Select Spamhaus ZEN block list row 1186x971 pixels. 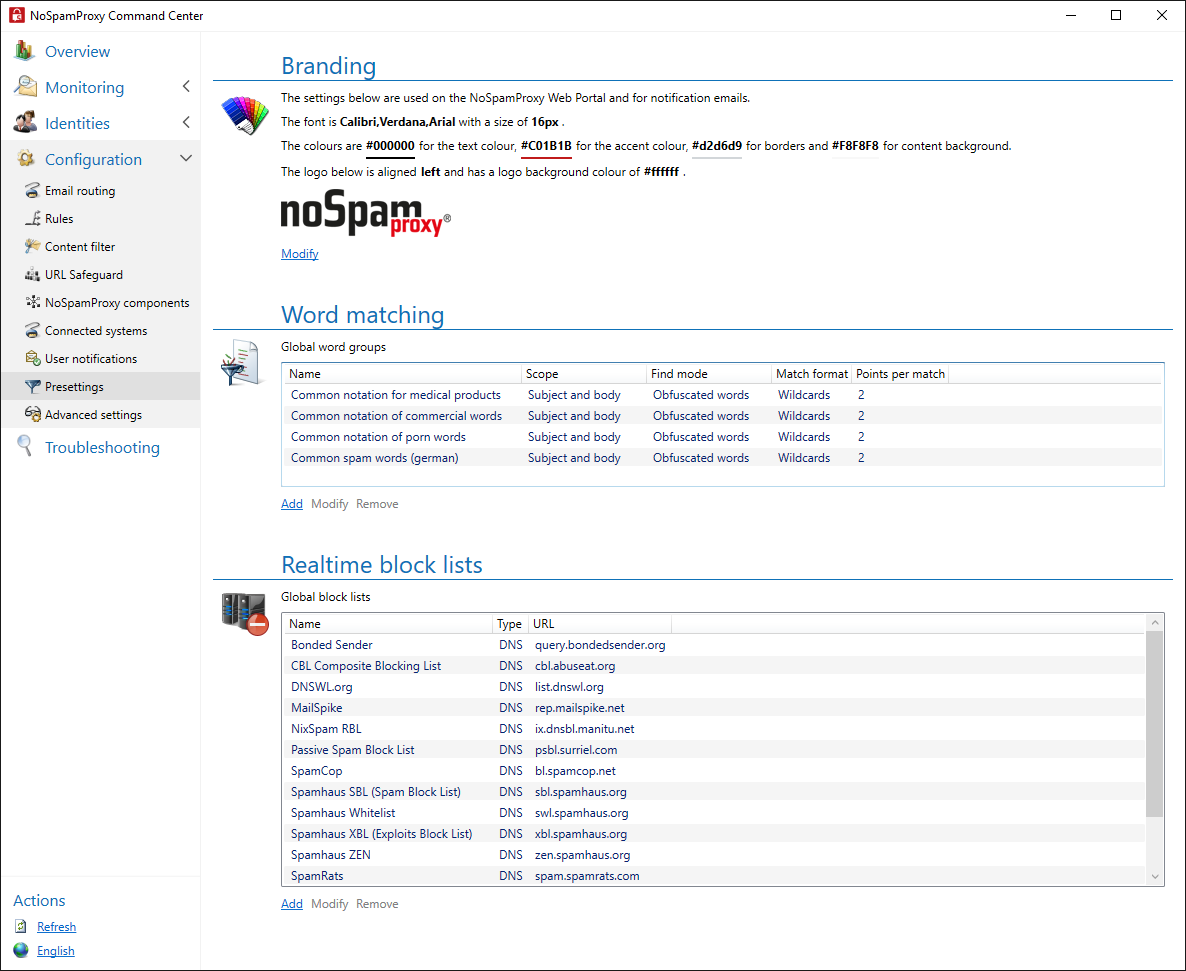point(715,855)
